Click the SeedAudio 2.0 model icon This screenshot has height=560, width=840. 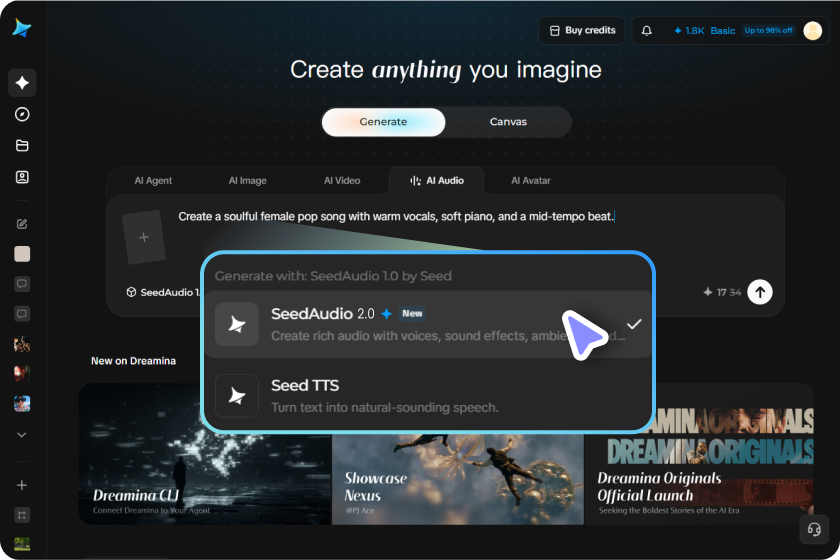pyautogui.click(x=237, y=324)
